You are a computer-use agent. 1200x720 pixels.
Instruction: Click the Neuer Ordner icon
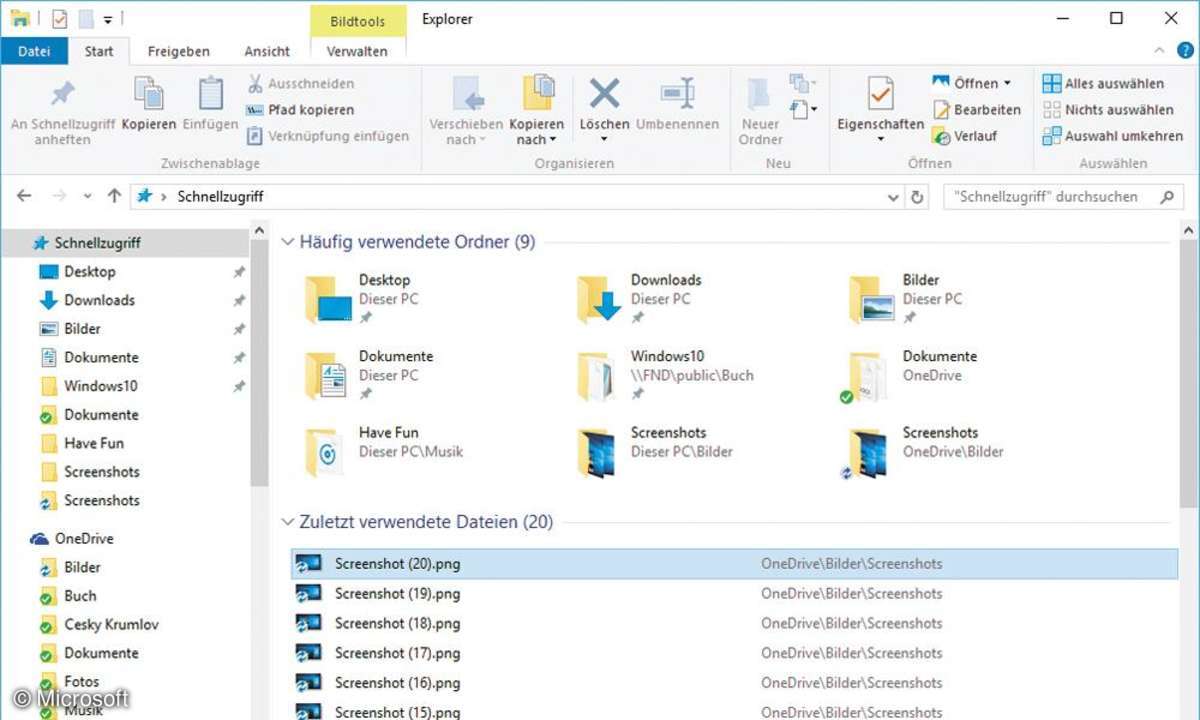coord(760,94)
